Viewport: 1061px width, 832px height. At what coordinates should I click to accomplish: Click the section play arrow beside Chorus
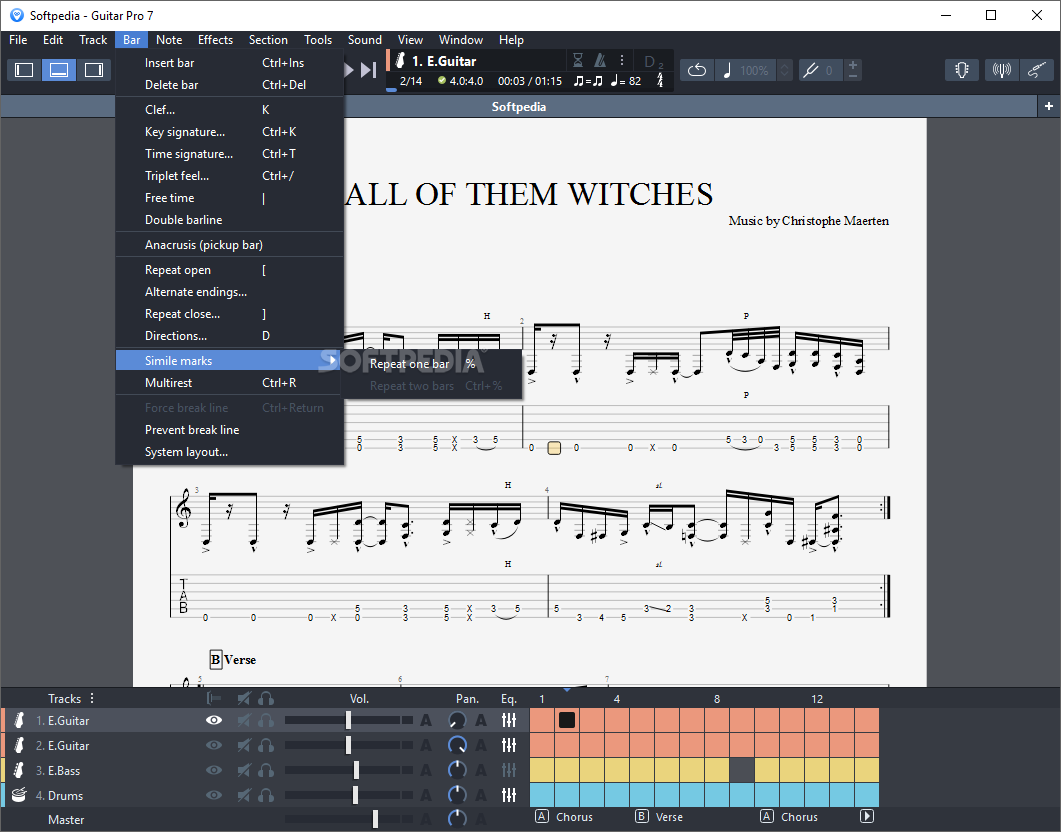coord(867,816)
